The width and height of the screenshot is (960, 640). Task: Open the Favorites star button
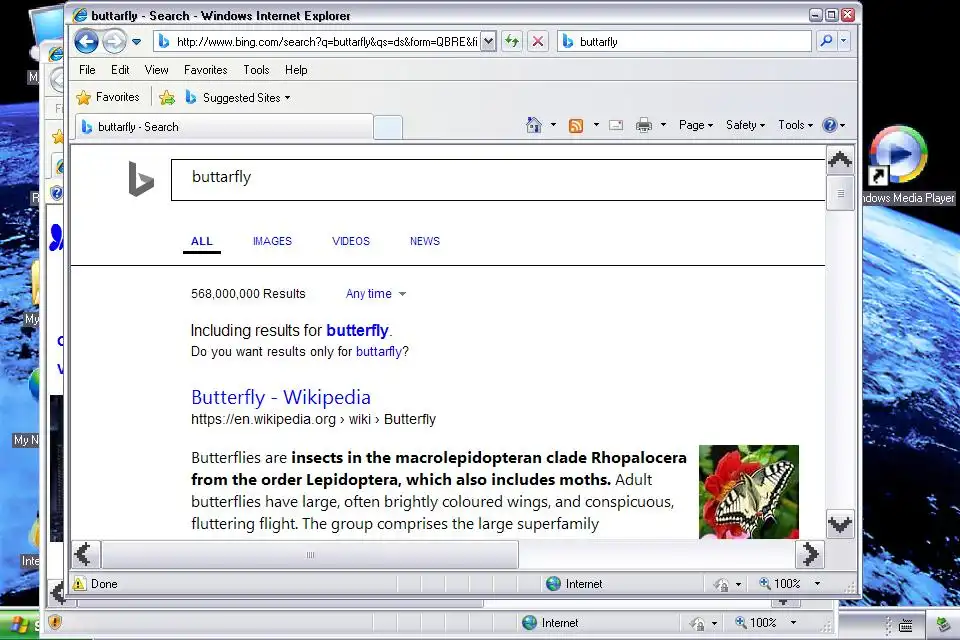(x=108, y=97)
